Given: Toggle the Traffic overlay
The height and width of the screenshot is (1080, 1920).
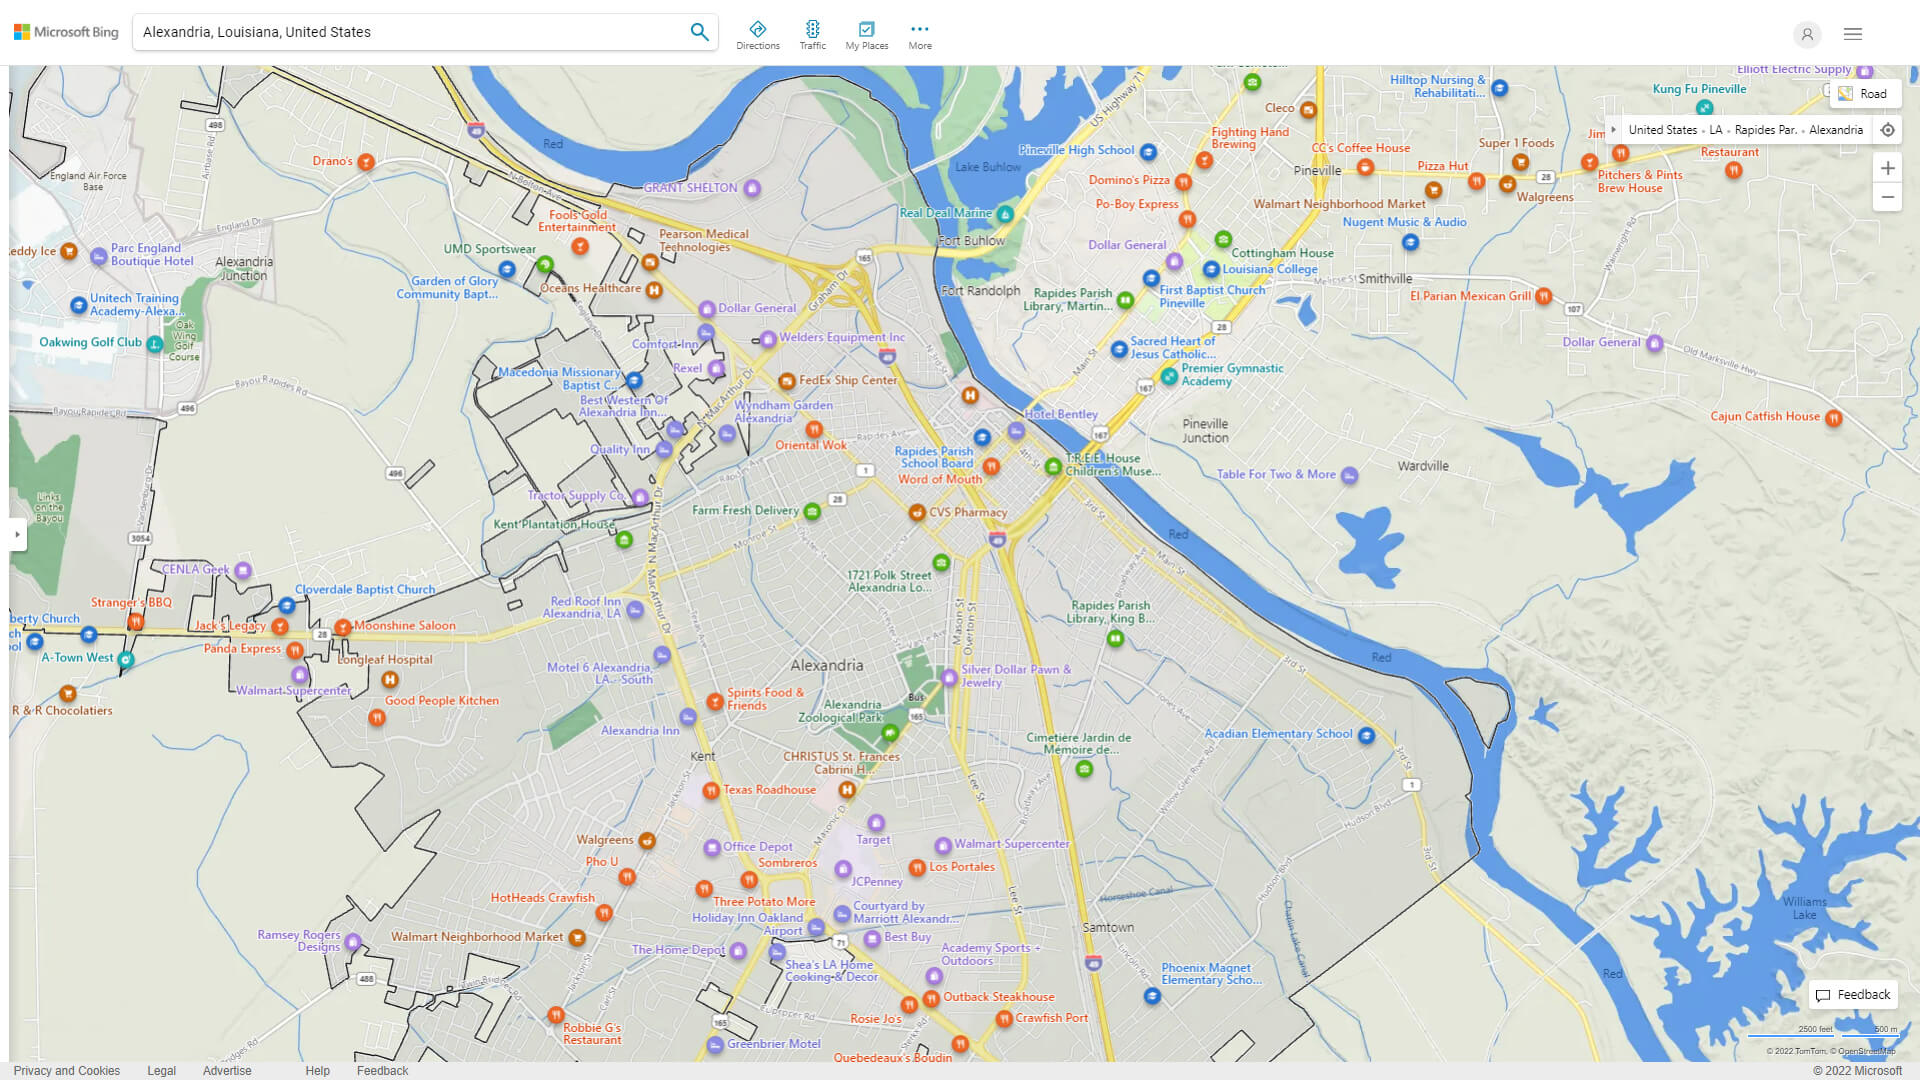Looking at the screenshot, I should point(812,33).
